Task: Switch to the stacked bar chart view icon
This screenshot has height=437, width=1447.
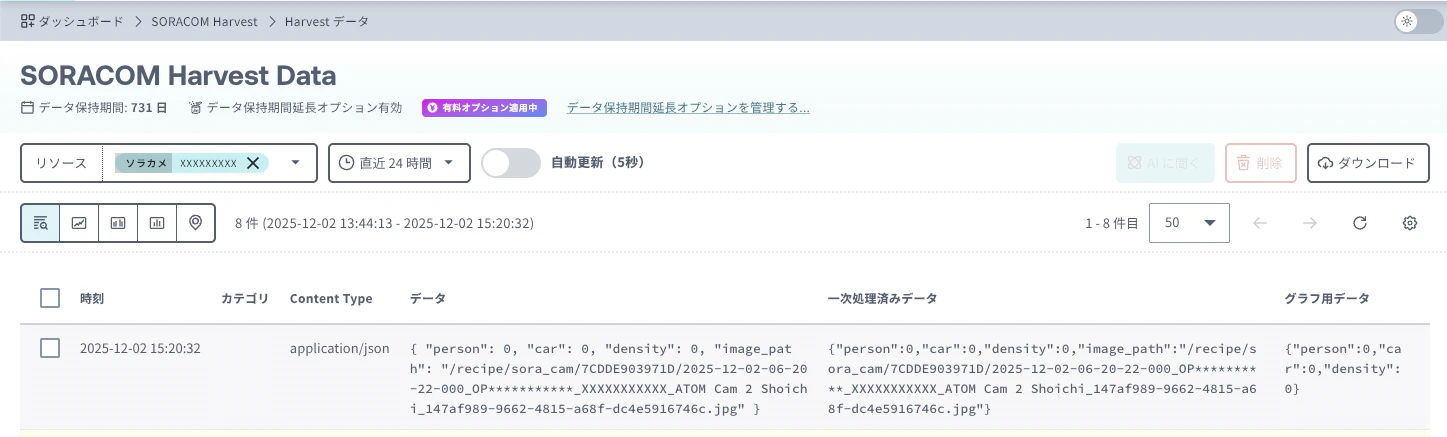Action: click(x=118, y=223)
